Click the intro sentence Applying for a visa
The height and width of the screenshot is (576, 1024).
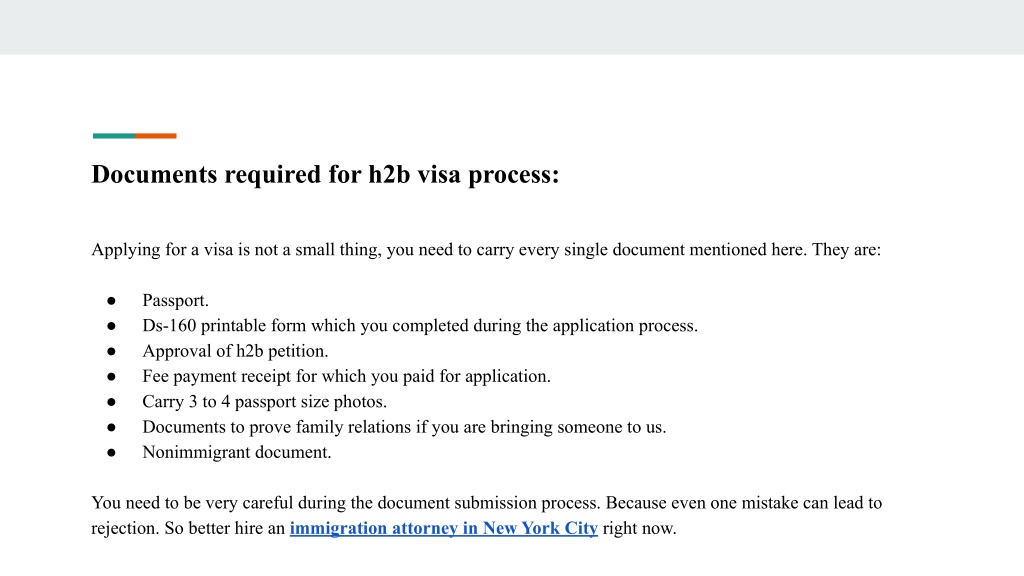click(486, 250)
